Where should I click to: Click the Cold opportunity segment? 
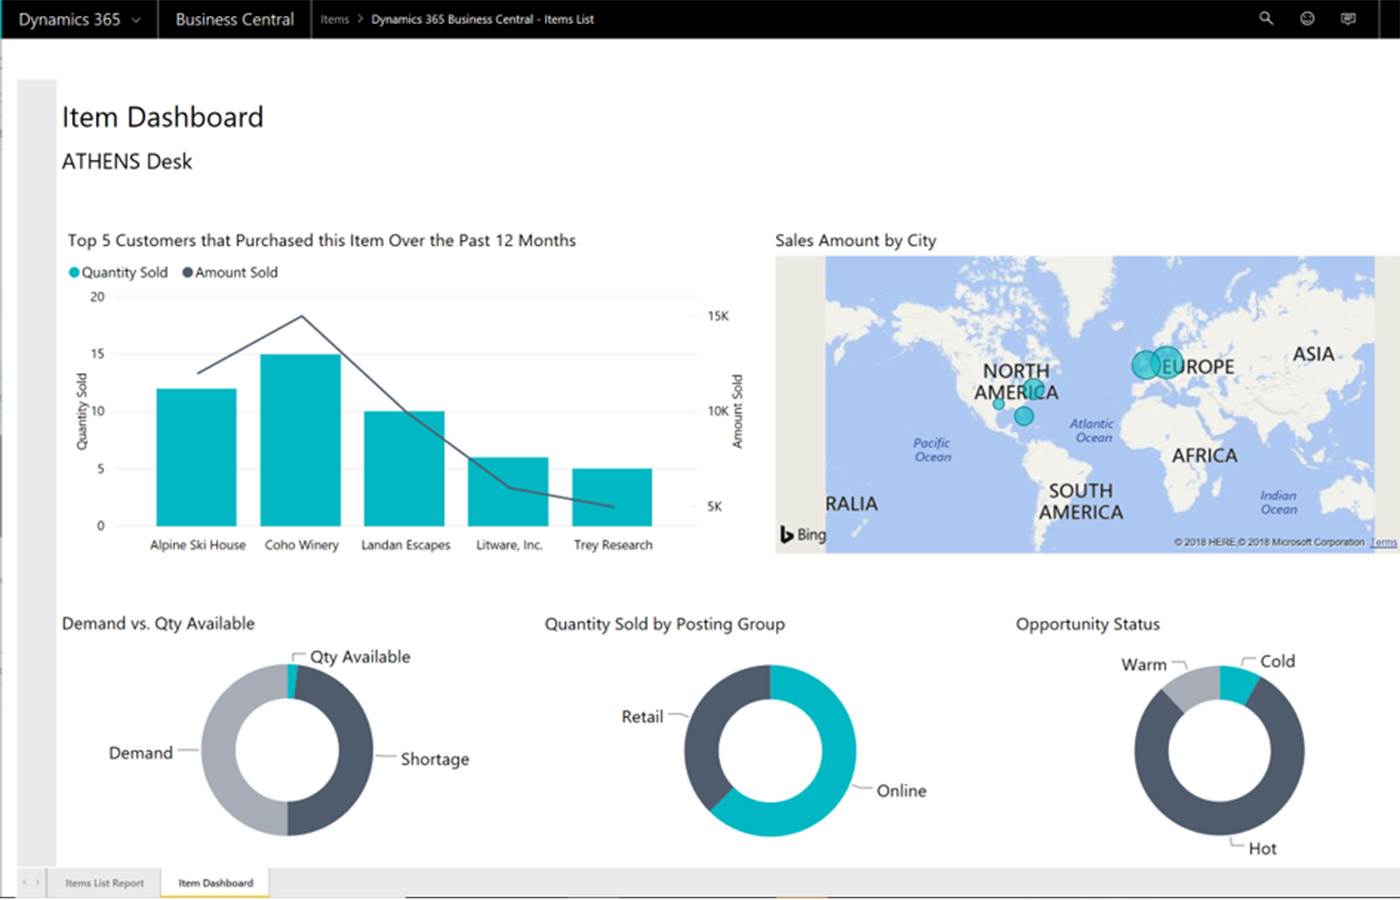[x=1240, y=683]
